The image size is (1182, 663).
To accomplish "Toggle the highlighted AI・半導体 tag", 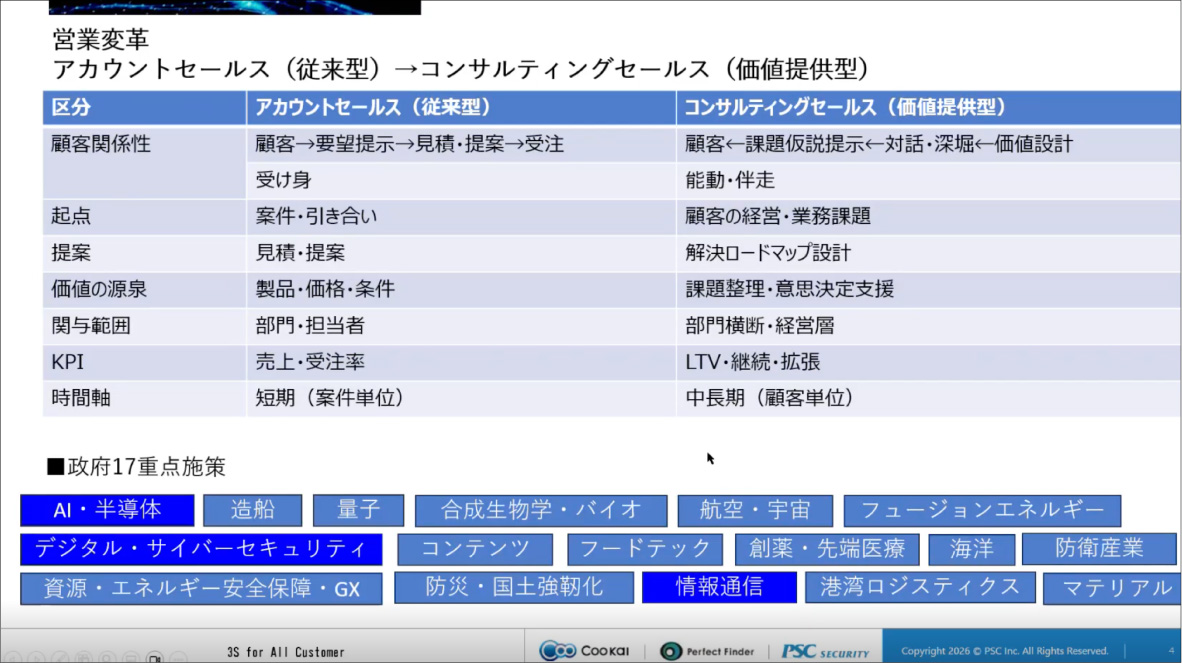I will point(109,510).
